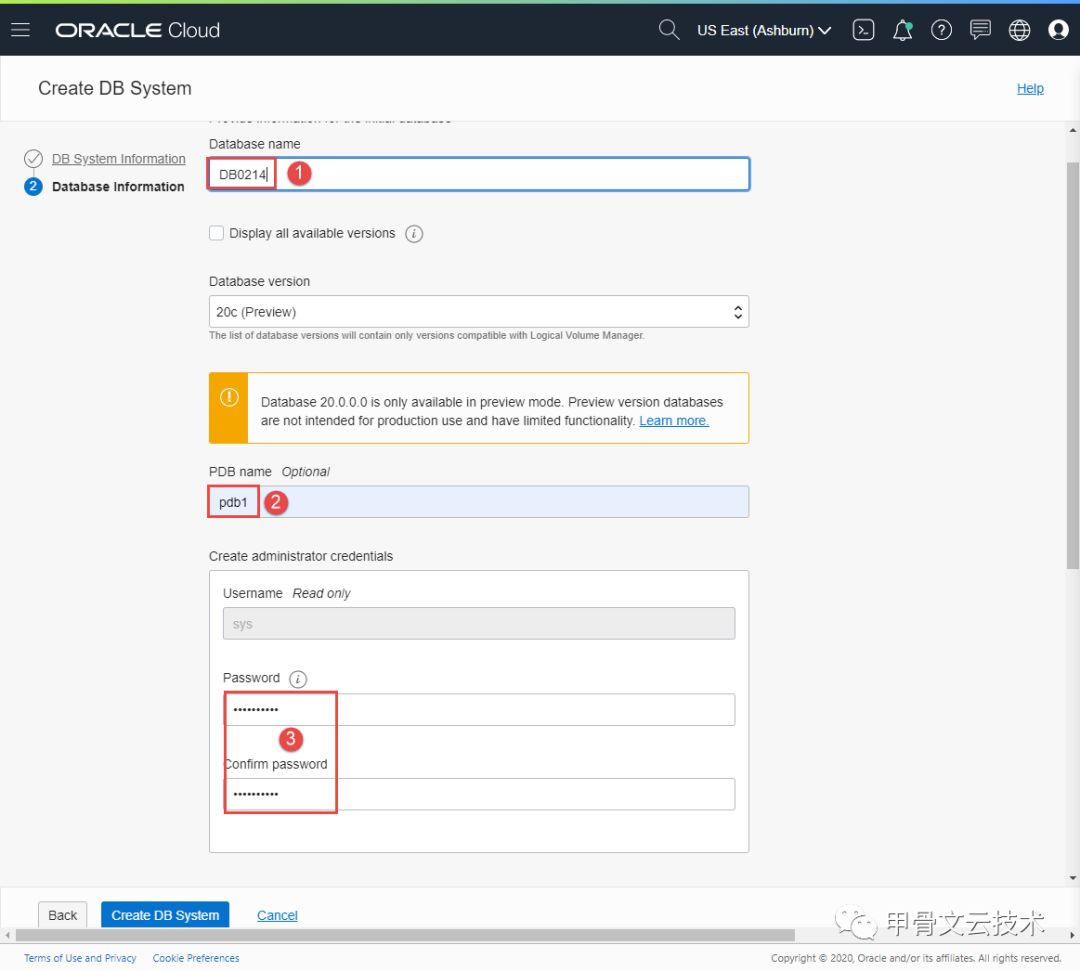Click the scroll left arrow
The width and height of the screenshot is (1080, 971).
8,935
